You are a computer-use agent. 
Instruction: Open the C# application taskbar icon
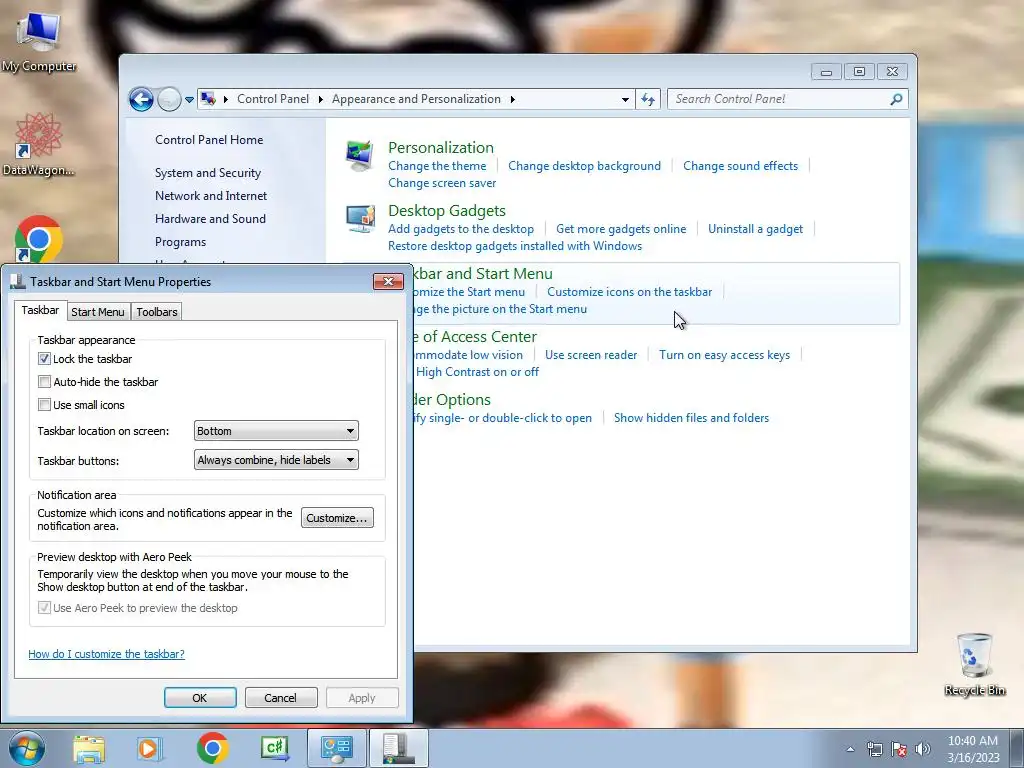pyautogui.click(x=275, y=748)
